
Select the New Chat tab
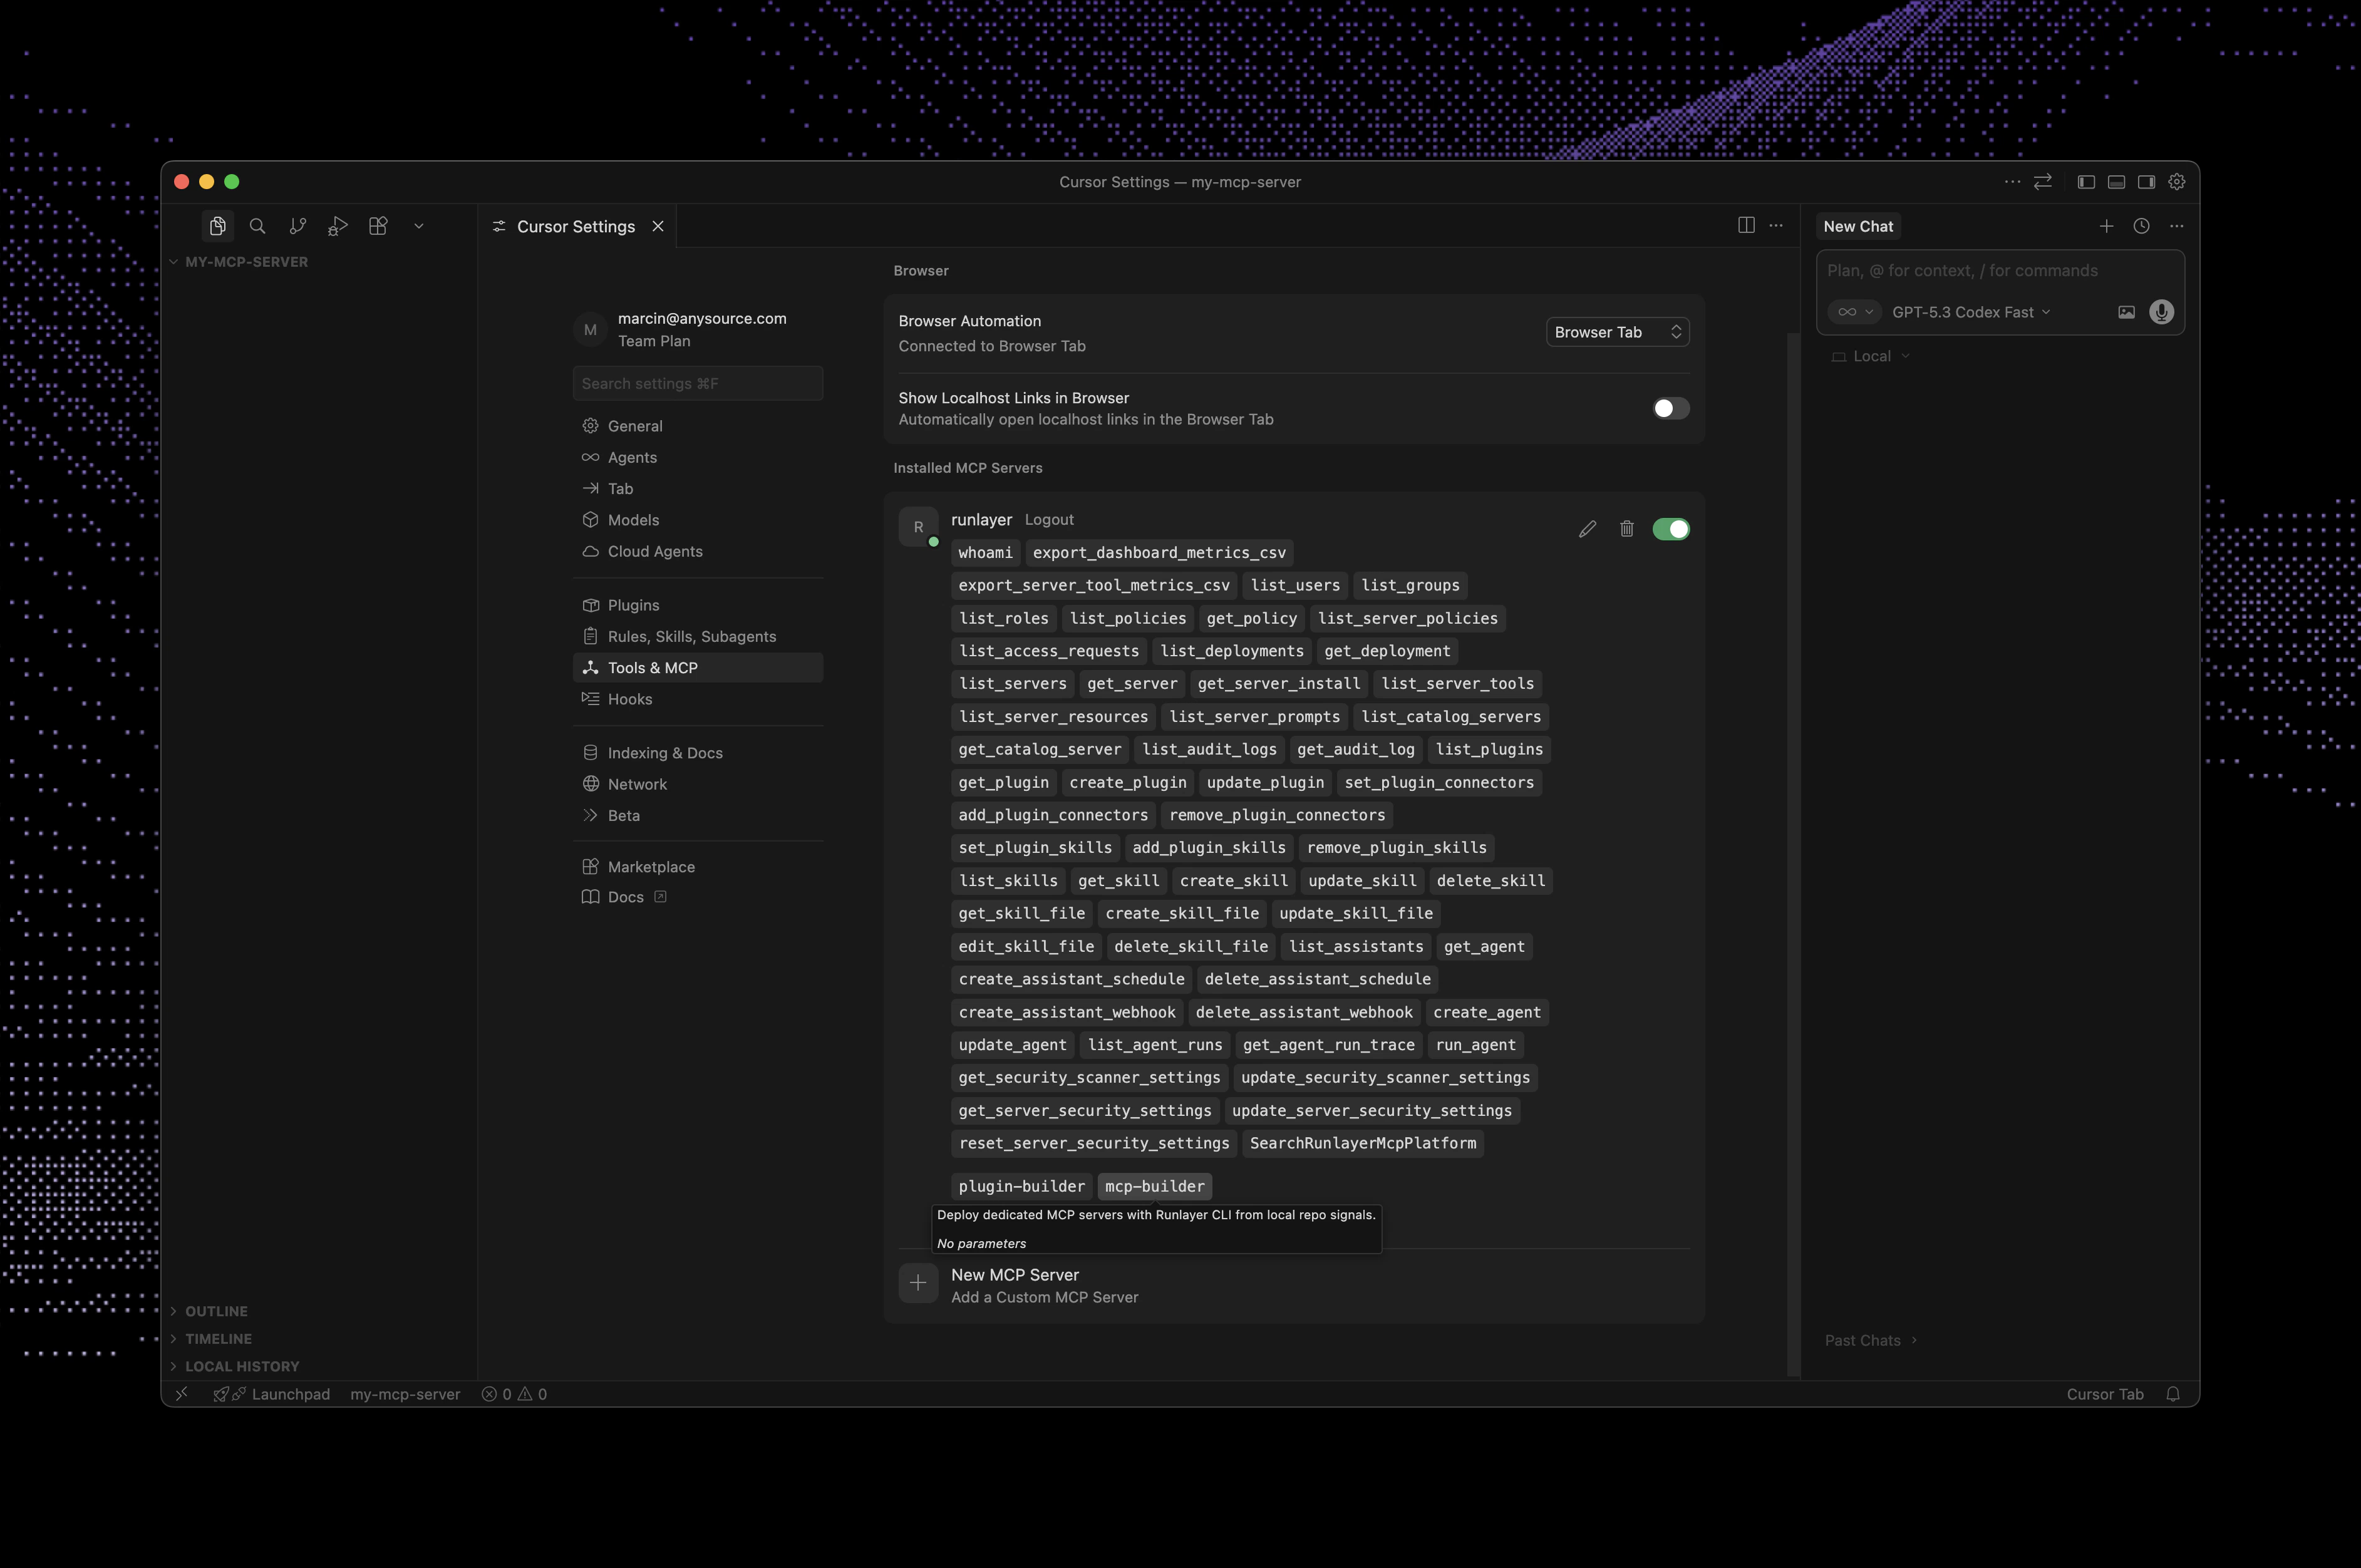(x=1858, y=226)
